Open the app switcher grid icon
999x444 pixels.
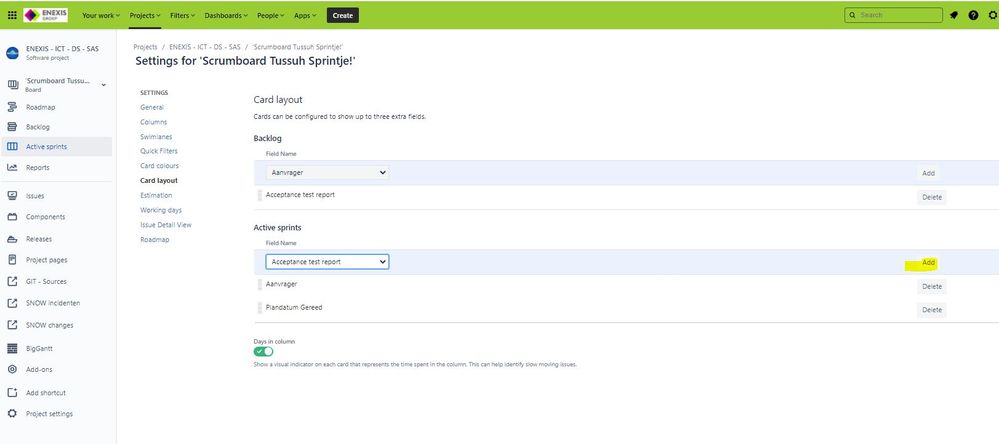click(x=12, y=15)
